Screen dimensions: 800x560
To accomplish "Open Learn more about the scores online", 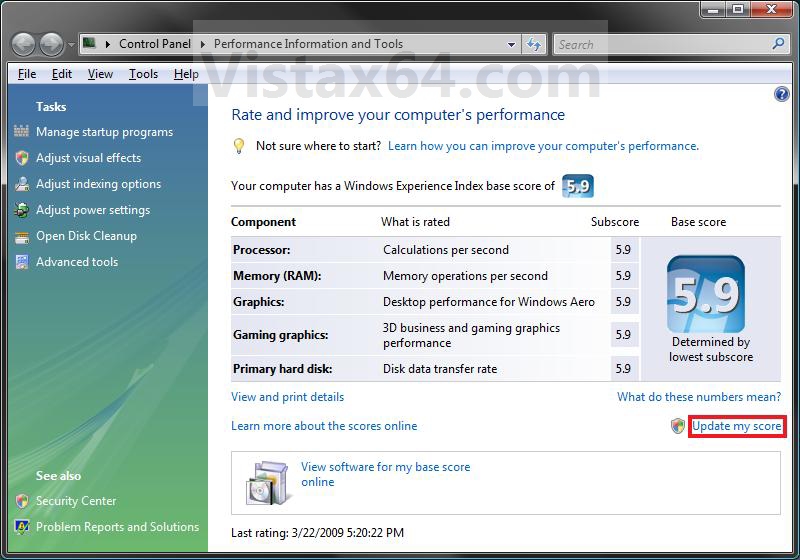I will pos(324,426).
